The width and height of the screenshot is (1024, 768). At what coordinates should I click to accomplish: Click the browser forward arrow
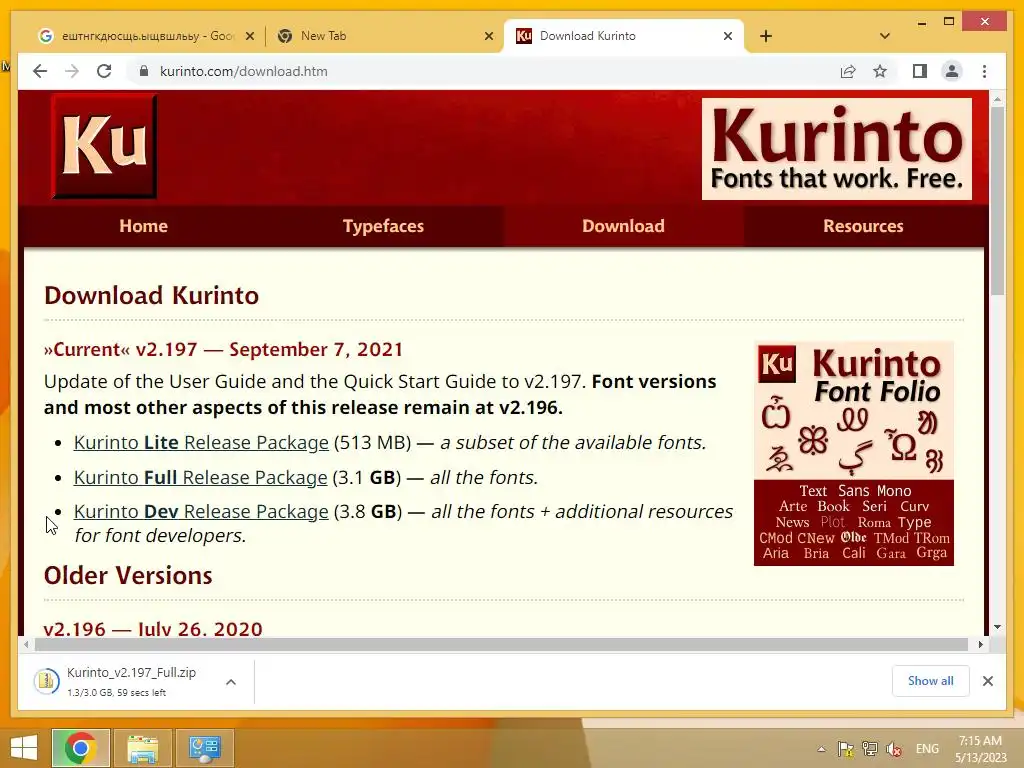click(72, 71)
